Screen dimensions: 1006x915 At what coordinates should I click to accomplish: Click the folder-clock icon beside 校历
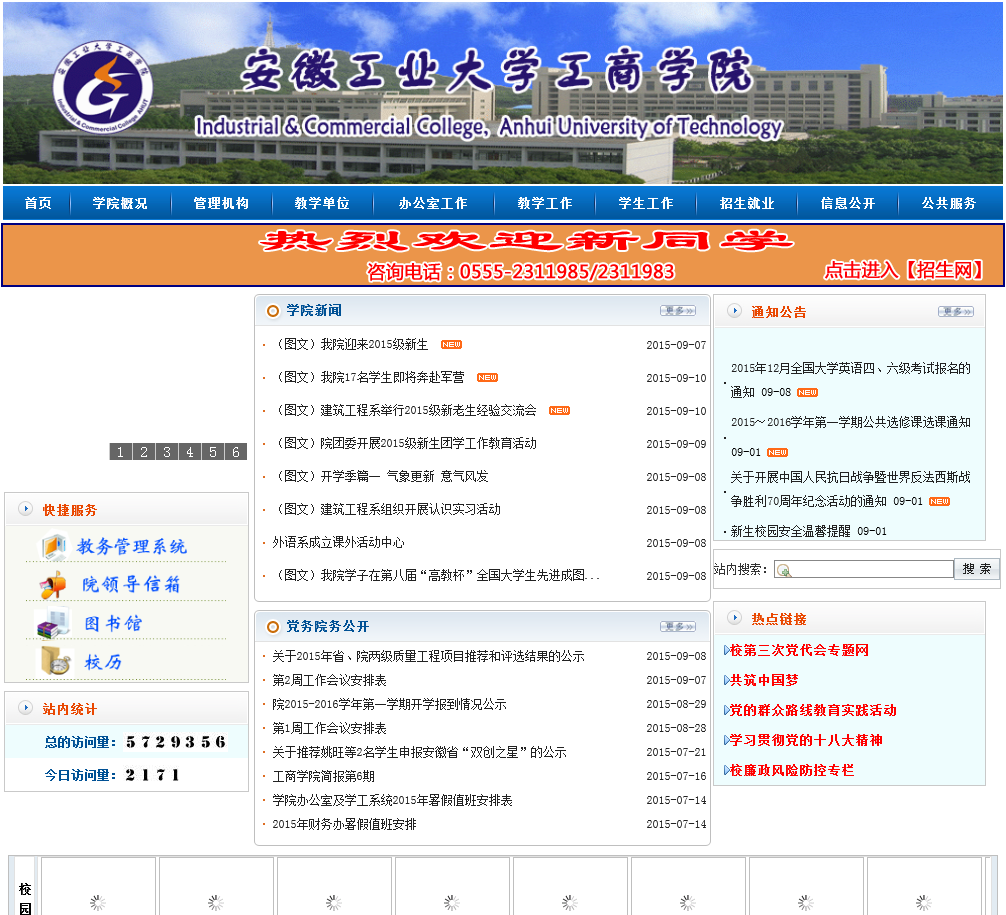pos(55,661)
